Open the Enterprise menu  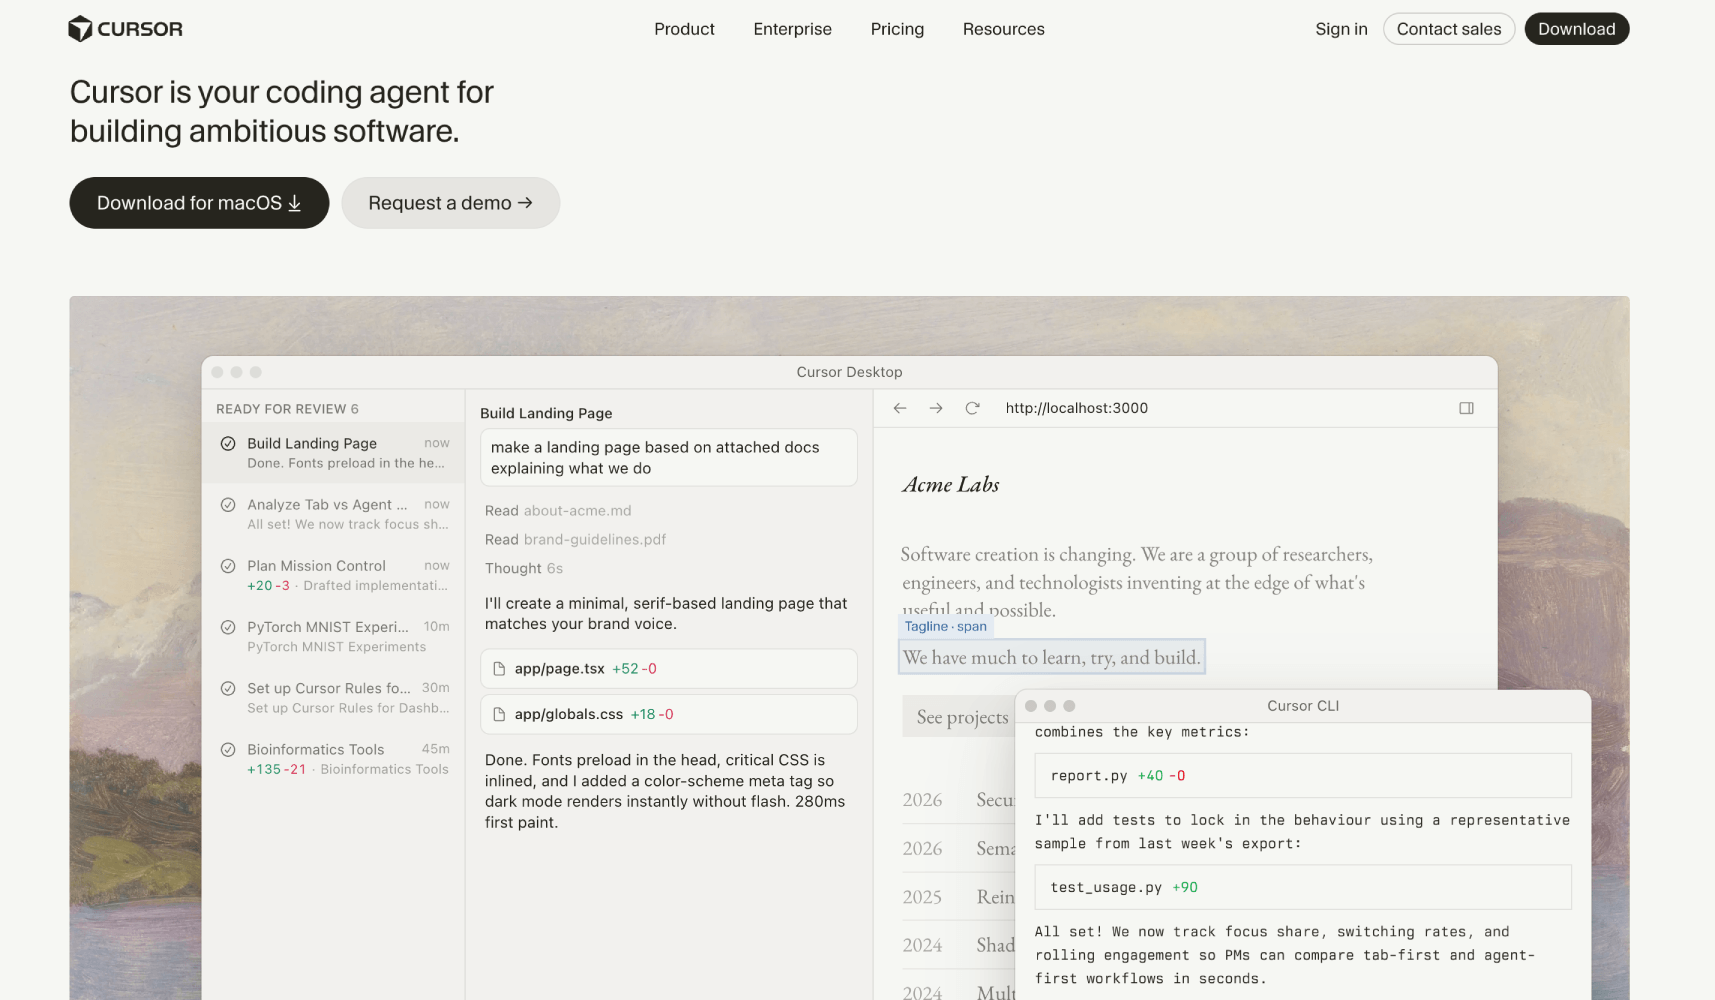[x=792, y=29]
